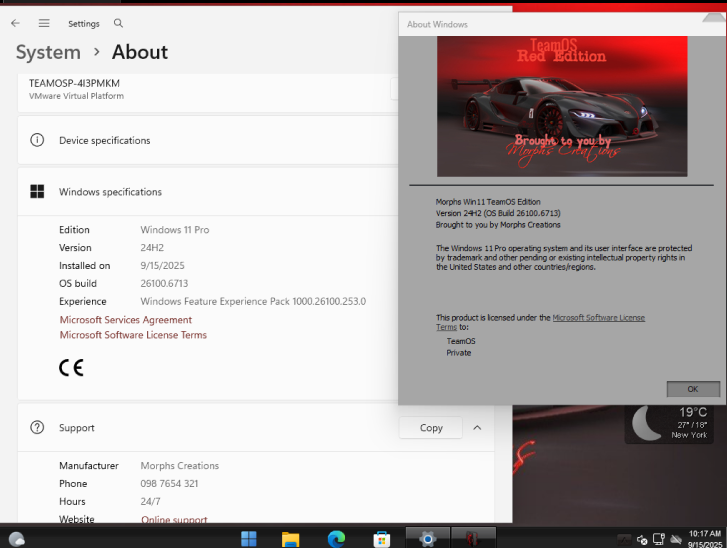Click Morphs Win11 TeamOS Edition text
This screenshot has width=727, height=548.
[488, 202]
